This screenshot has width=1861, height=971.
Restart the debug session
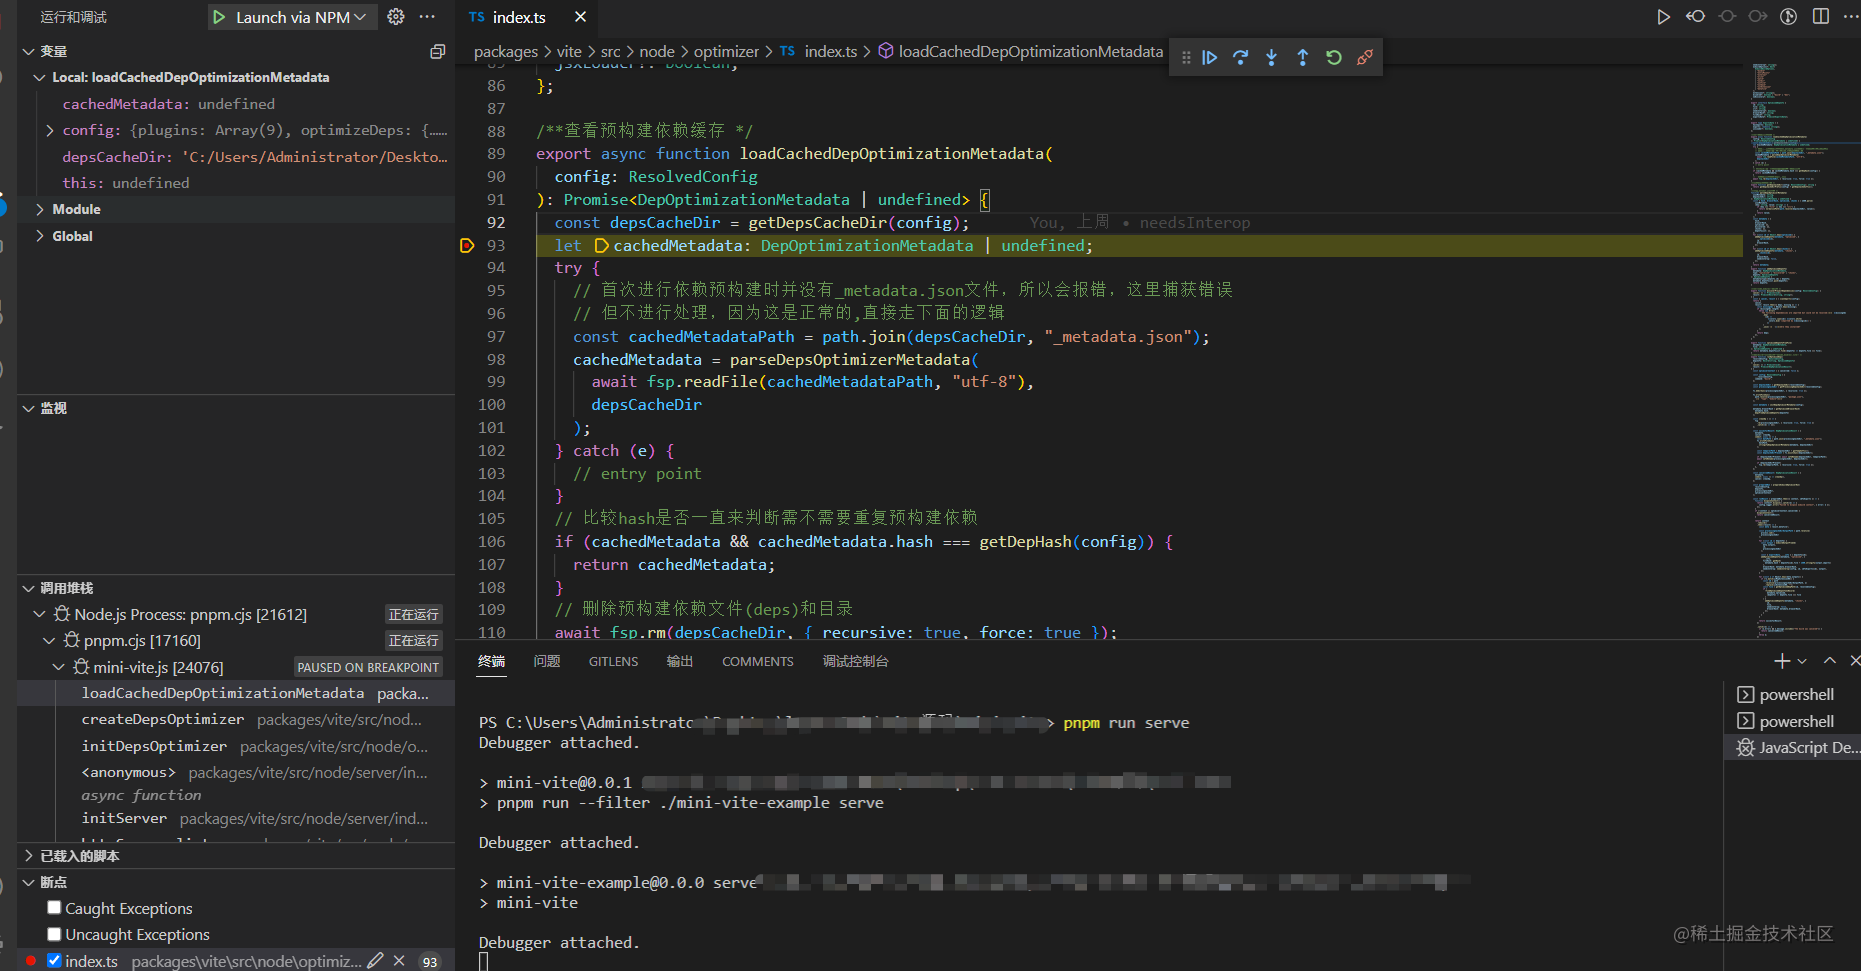(1333, 58)
